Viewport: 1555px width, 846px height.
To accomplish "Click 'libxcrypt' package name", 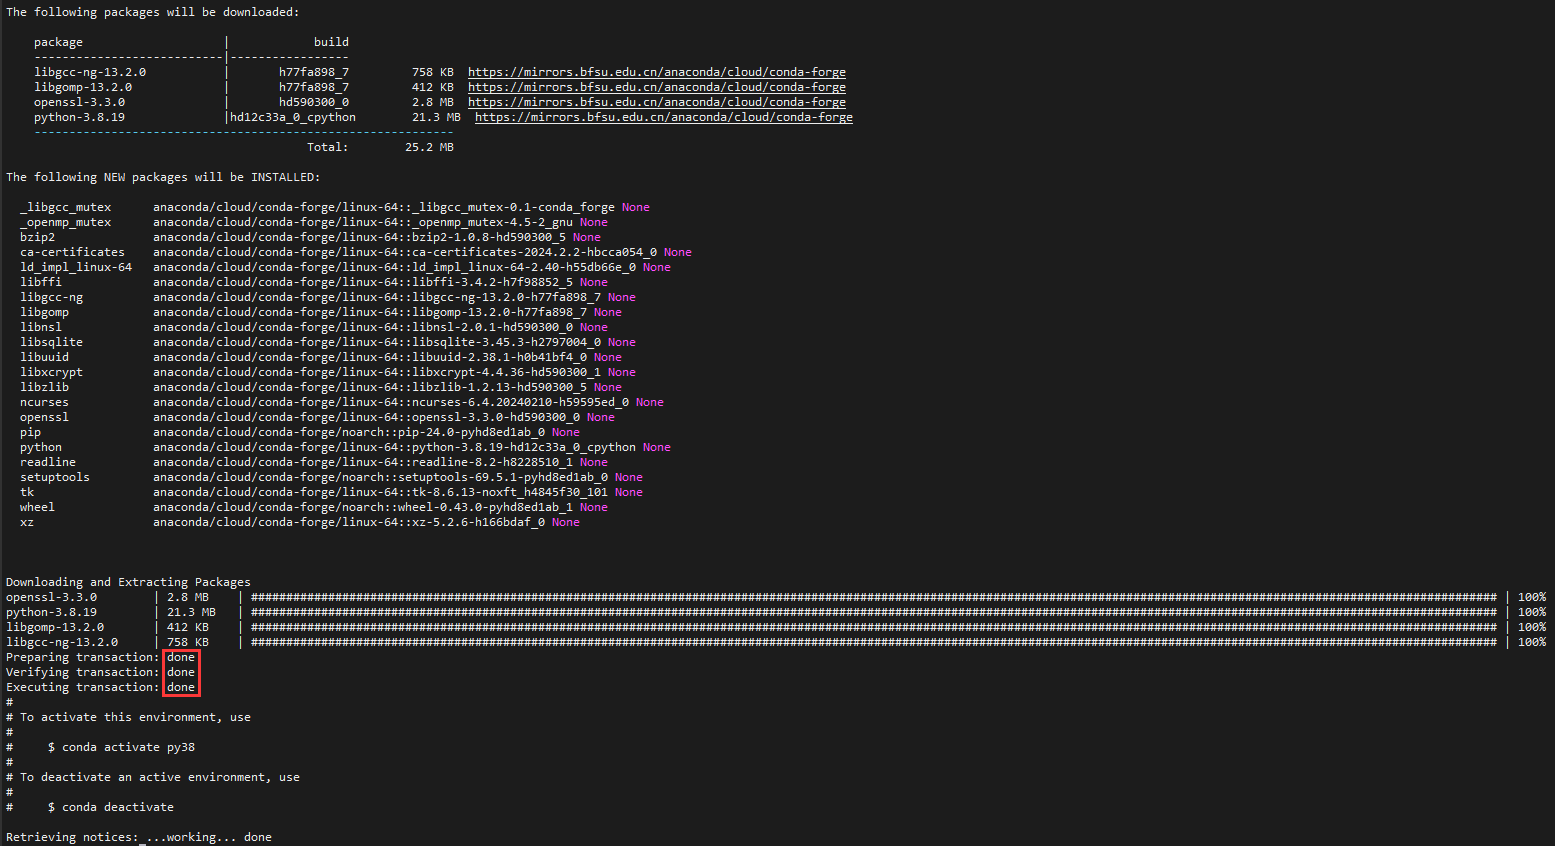I will click(x=51, y=372).
